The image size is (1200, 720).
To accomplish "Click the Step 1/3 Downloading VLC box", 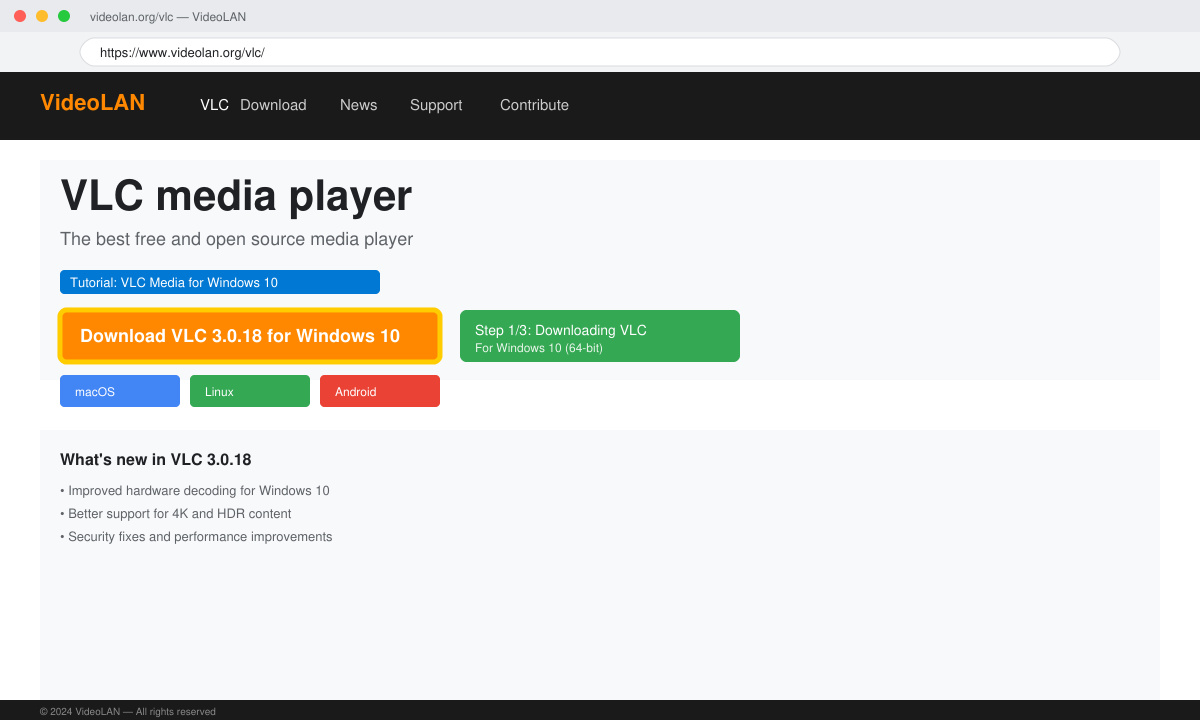I will pyautogui.click(x=600, y=336).
